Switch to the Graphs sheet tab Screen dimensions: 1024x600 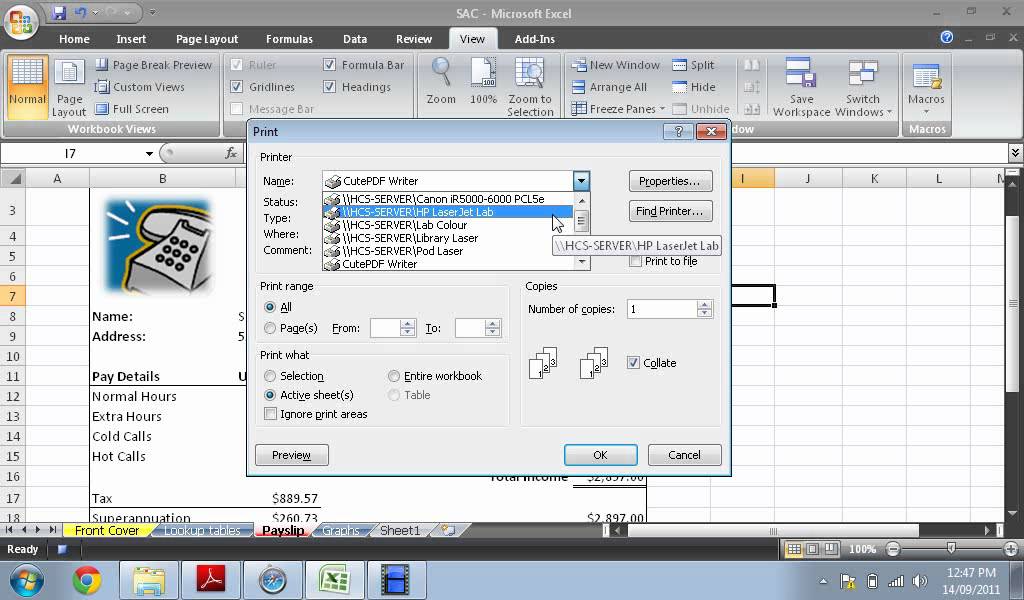click(x=341, y=530)
